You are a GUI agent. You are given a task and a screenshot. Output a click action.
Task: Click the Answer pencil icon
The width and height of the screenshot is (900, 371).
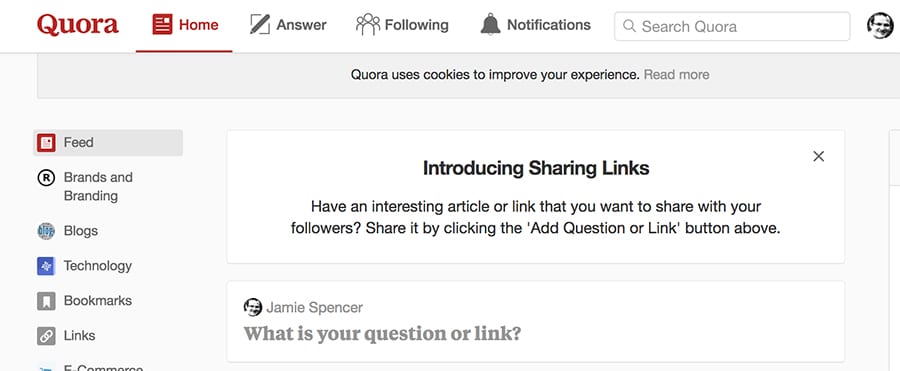pos(259,25)
